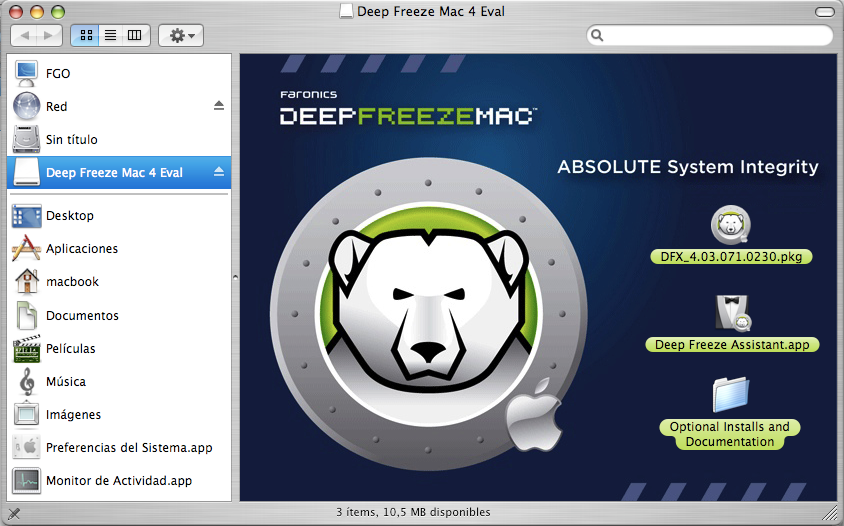Open Monitor de Actividad.app from sidebar
This screenshot has width=844, height=526.
coord(119,480)
